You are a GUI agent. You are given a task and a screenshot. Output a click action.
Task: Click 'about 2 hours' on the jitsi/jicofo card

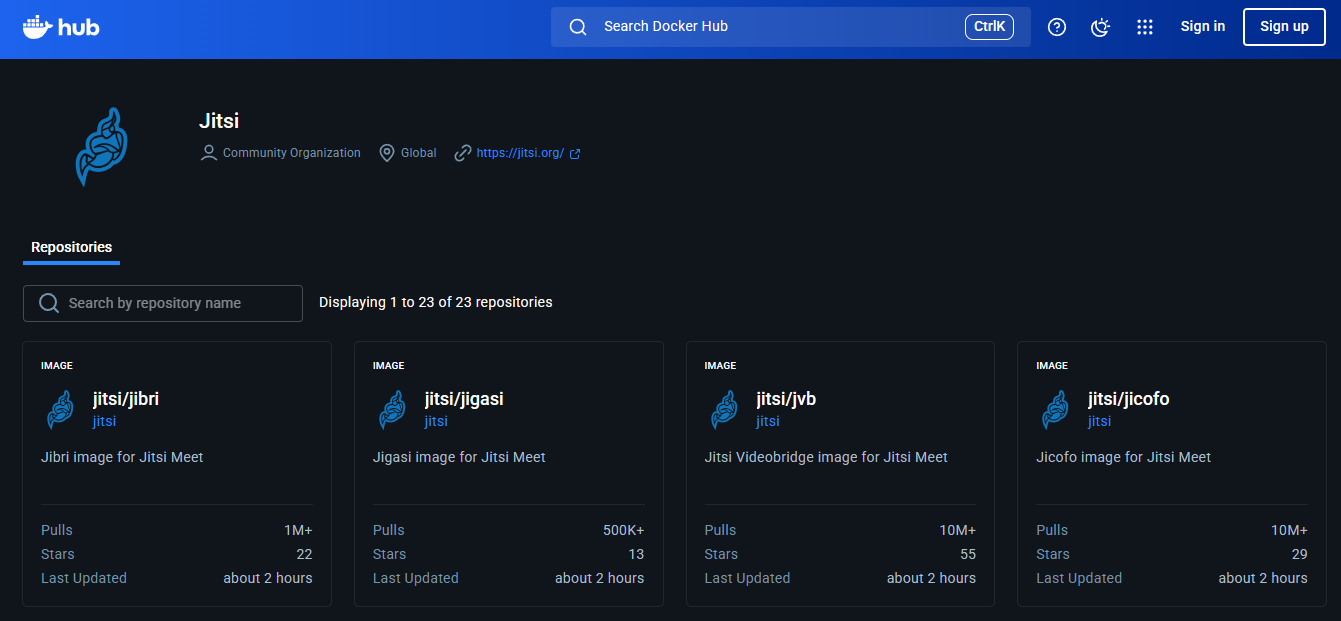coord(1263,578)
